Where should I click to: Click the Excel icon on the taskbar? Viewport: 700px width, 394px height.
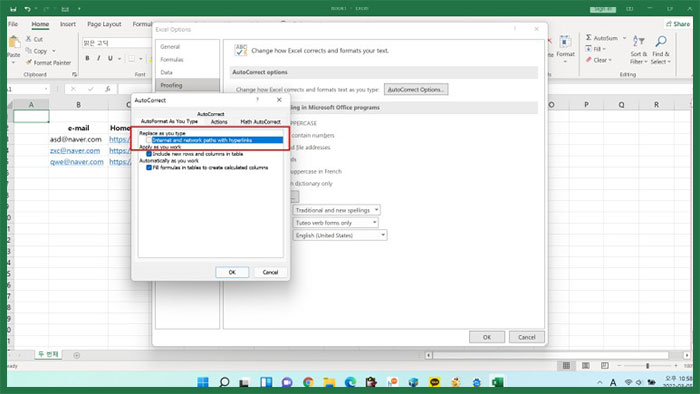click(x=497, y=382)
